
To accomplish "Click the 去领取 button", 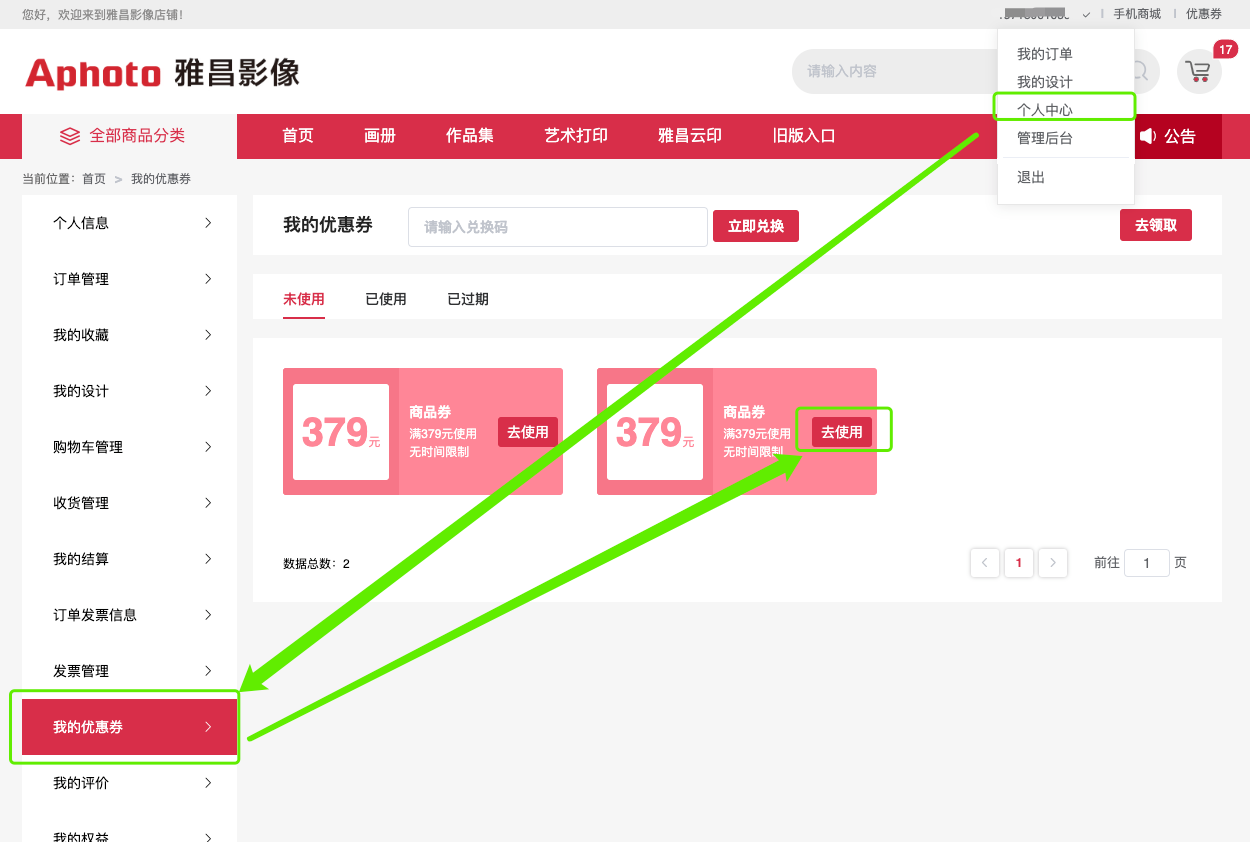I will [x=1155, y=225].
